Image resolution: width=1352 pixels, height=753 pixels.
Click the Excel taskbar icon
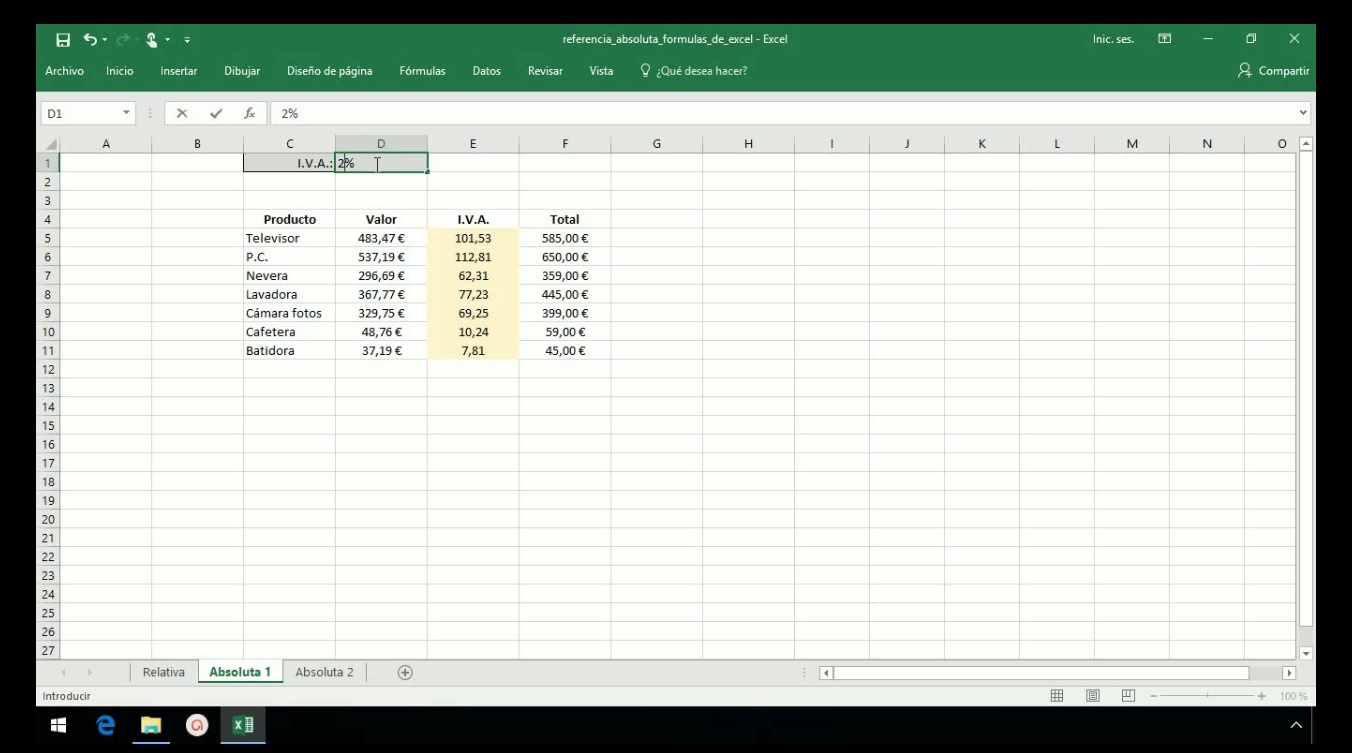click(243, 725)
